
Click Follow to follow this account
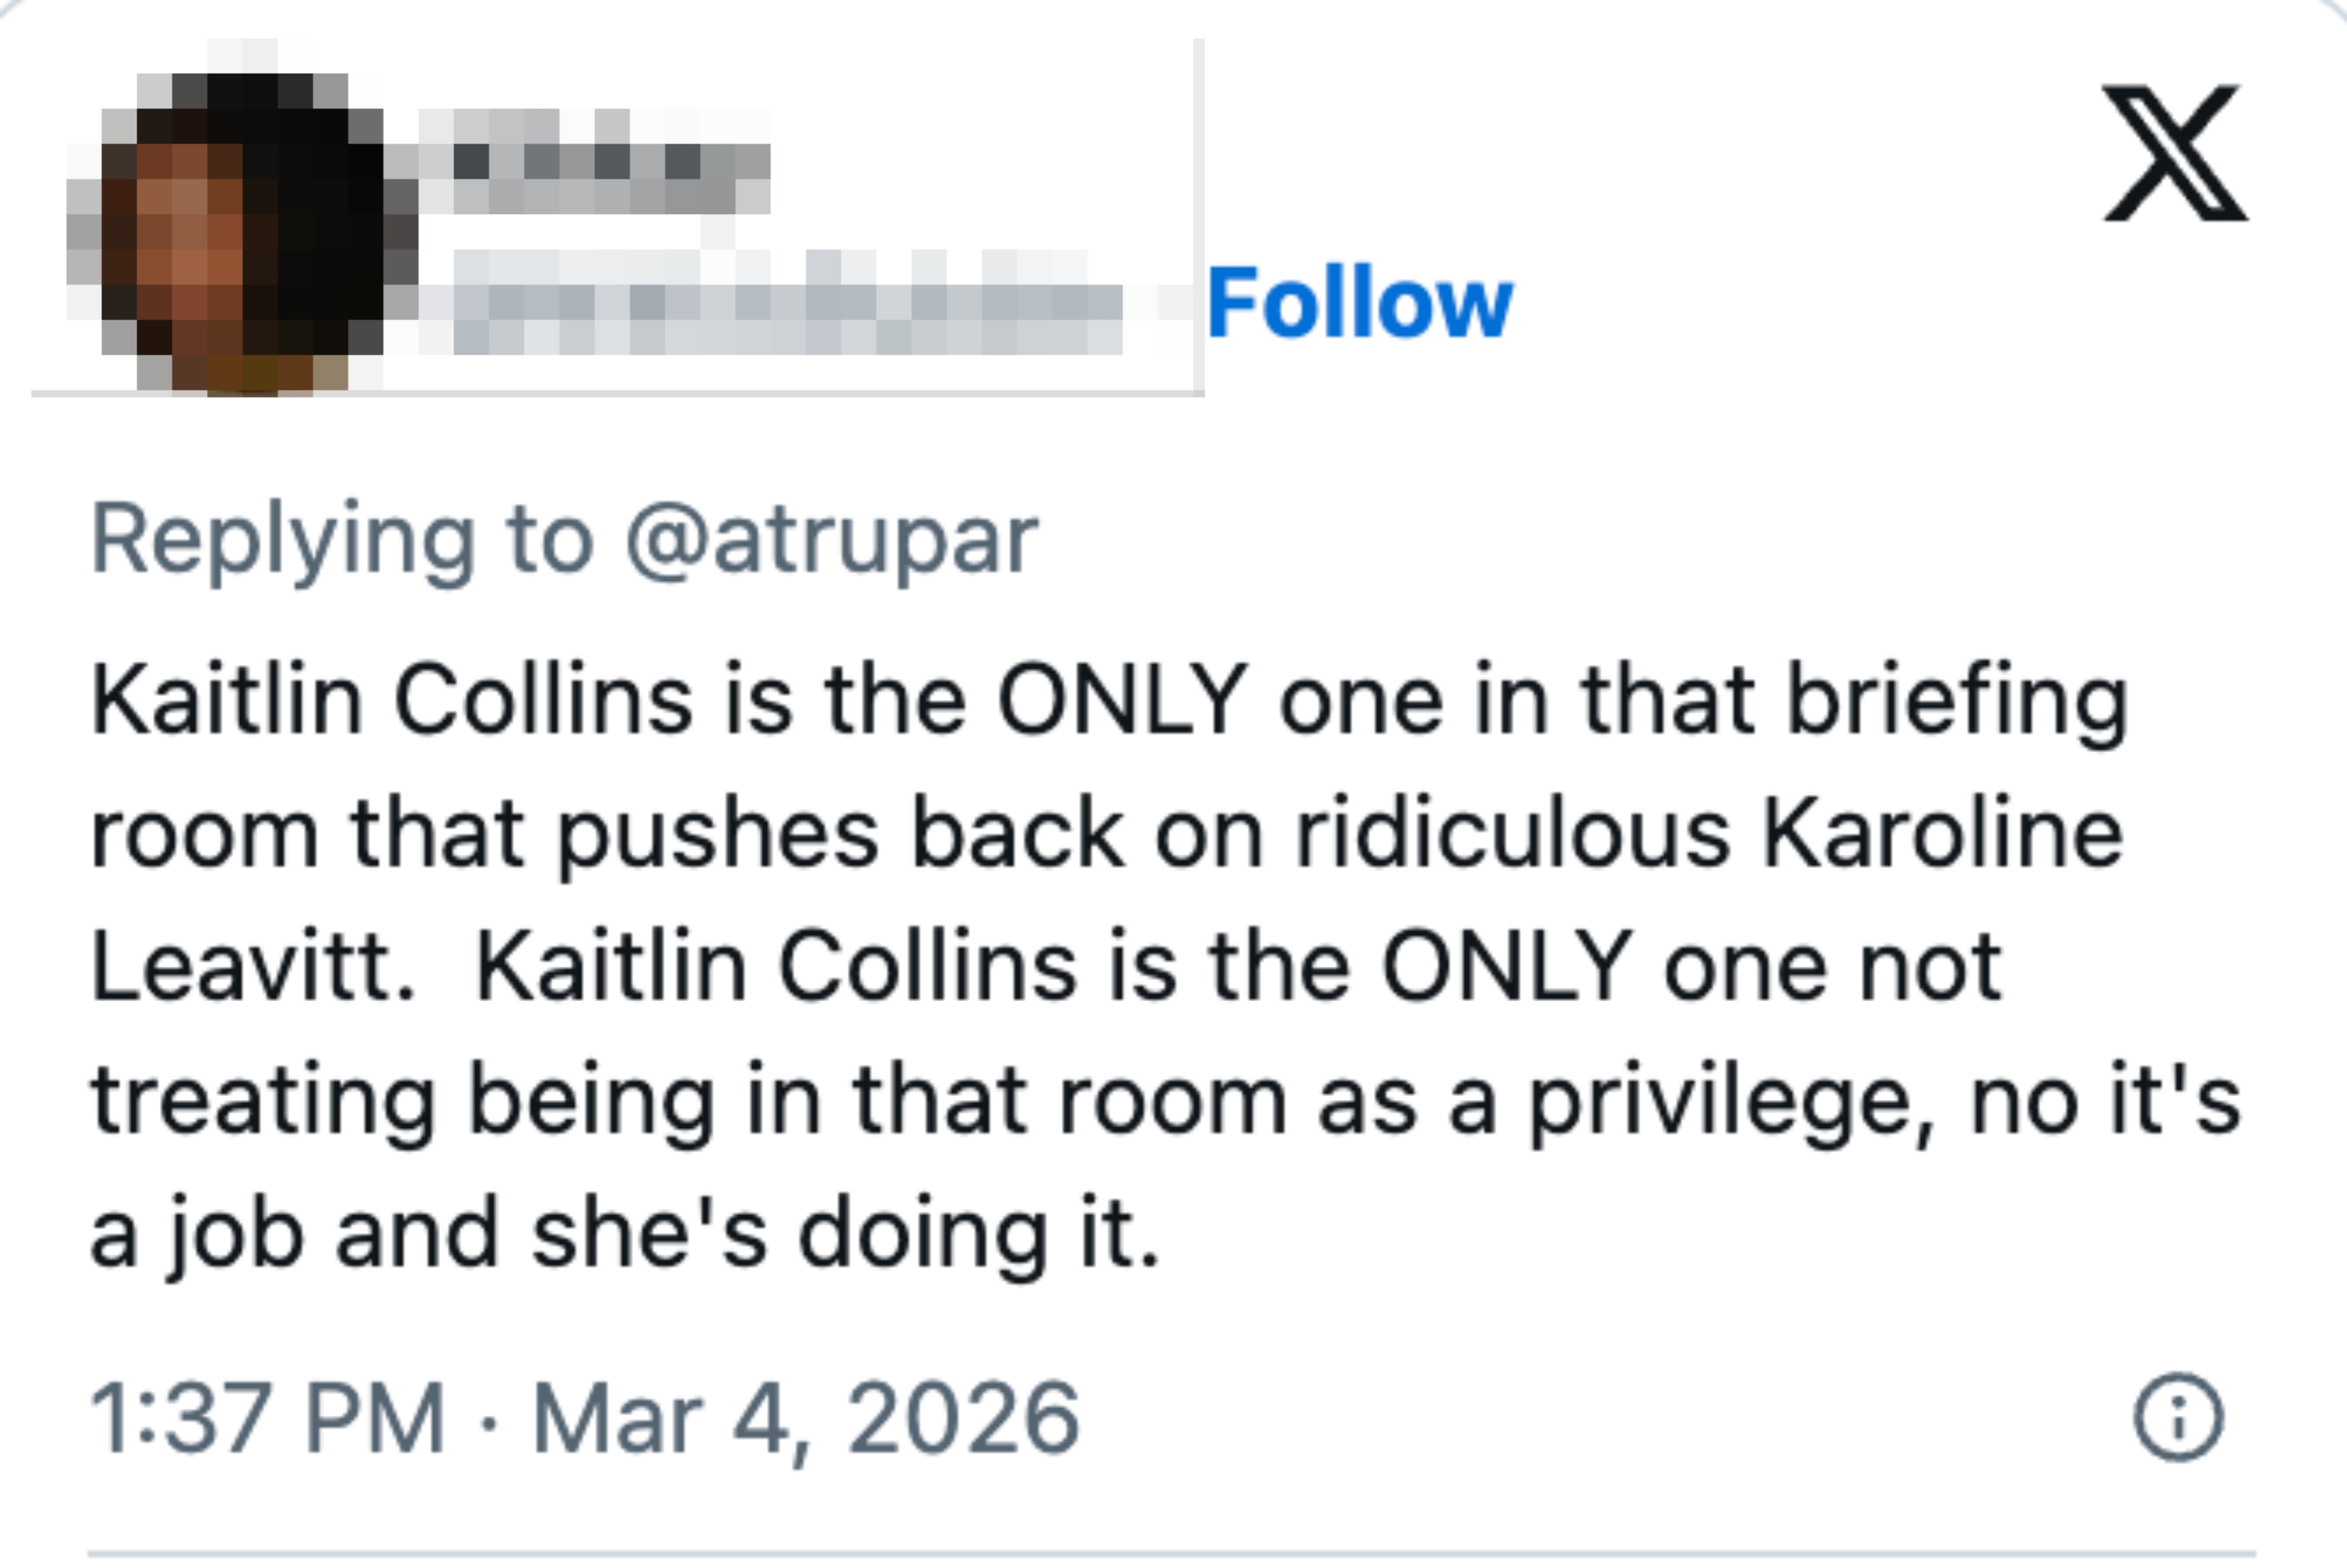1358,301
